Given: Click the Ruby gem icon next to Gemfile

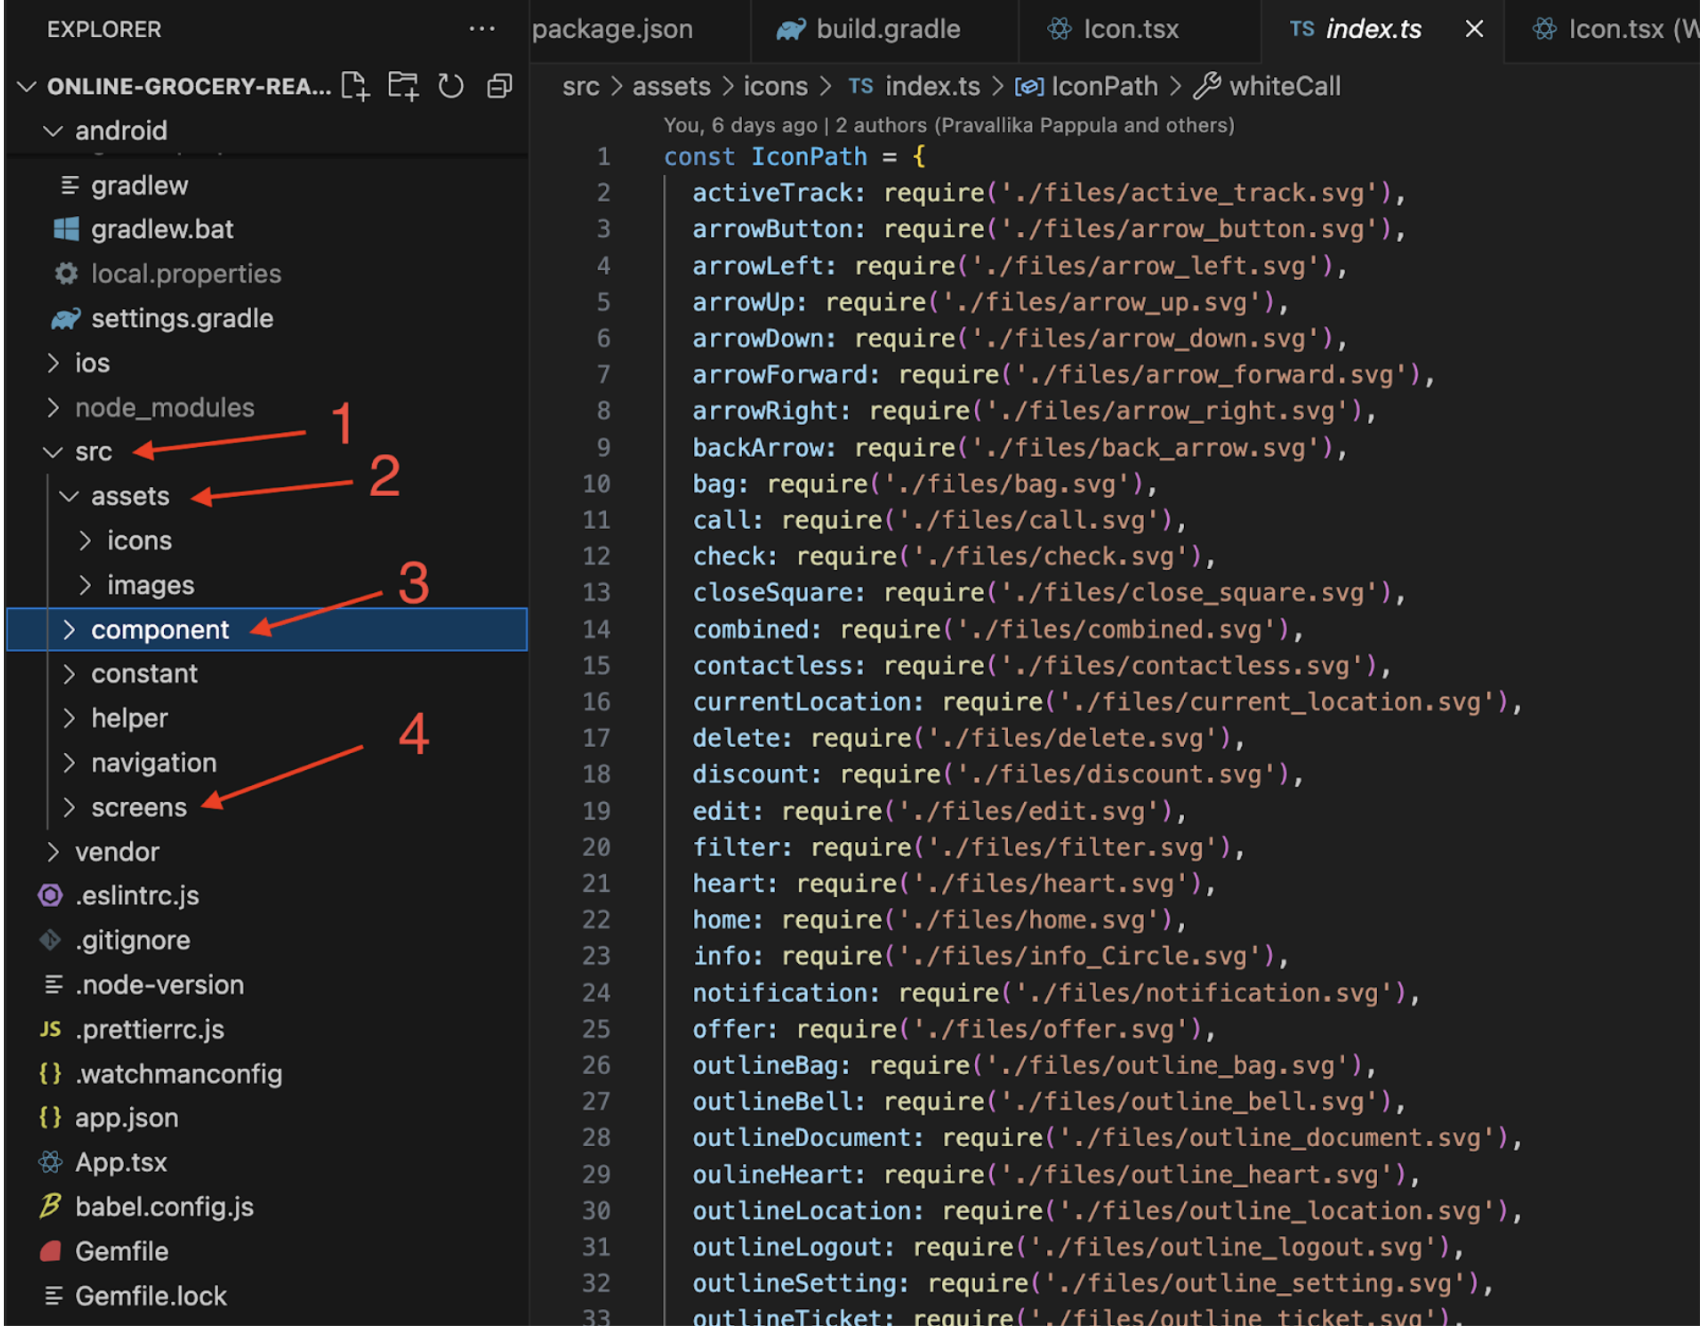Looking at the screenshot, I should click(49, 1250).
